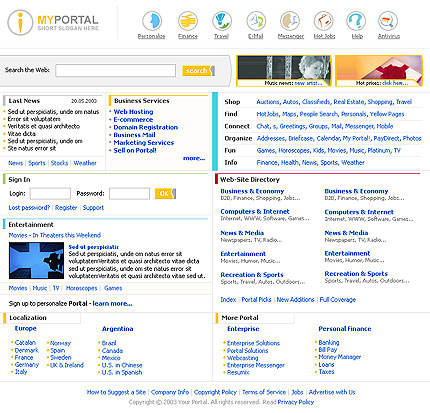
Task: Open the E-Mail icon
Action: tap(256, 21)
